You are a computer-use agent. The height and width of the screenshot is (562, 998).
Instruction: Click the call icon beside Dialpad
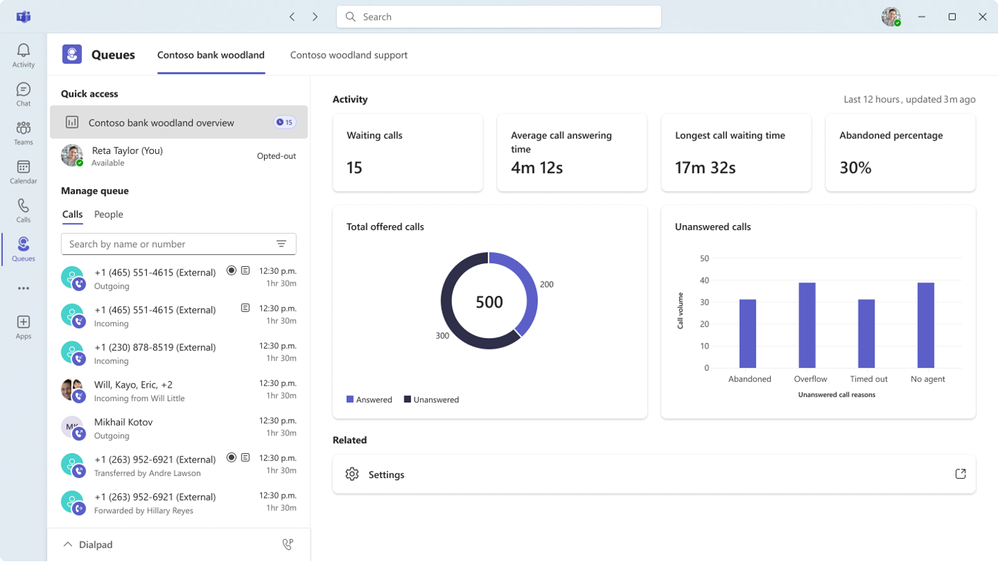[288, 544]
